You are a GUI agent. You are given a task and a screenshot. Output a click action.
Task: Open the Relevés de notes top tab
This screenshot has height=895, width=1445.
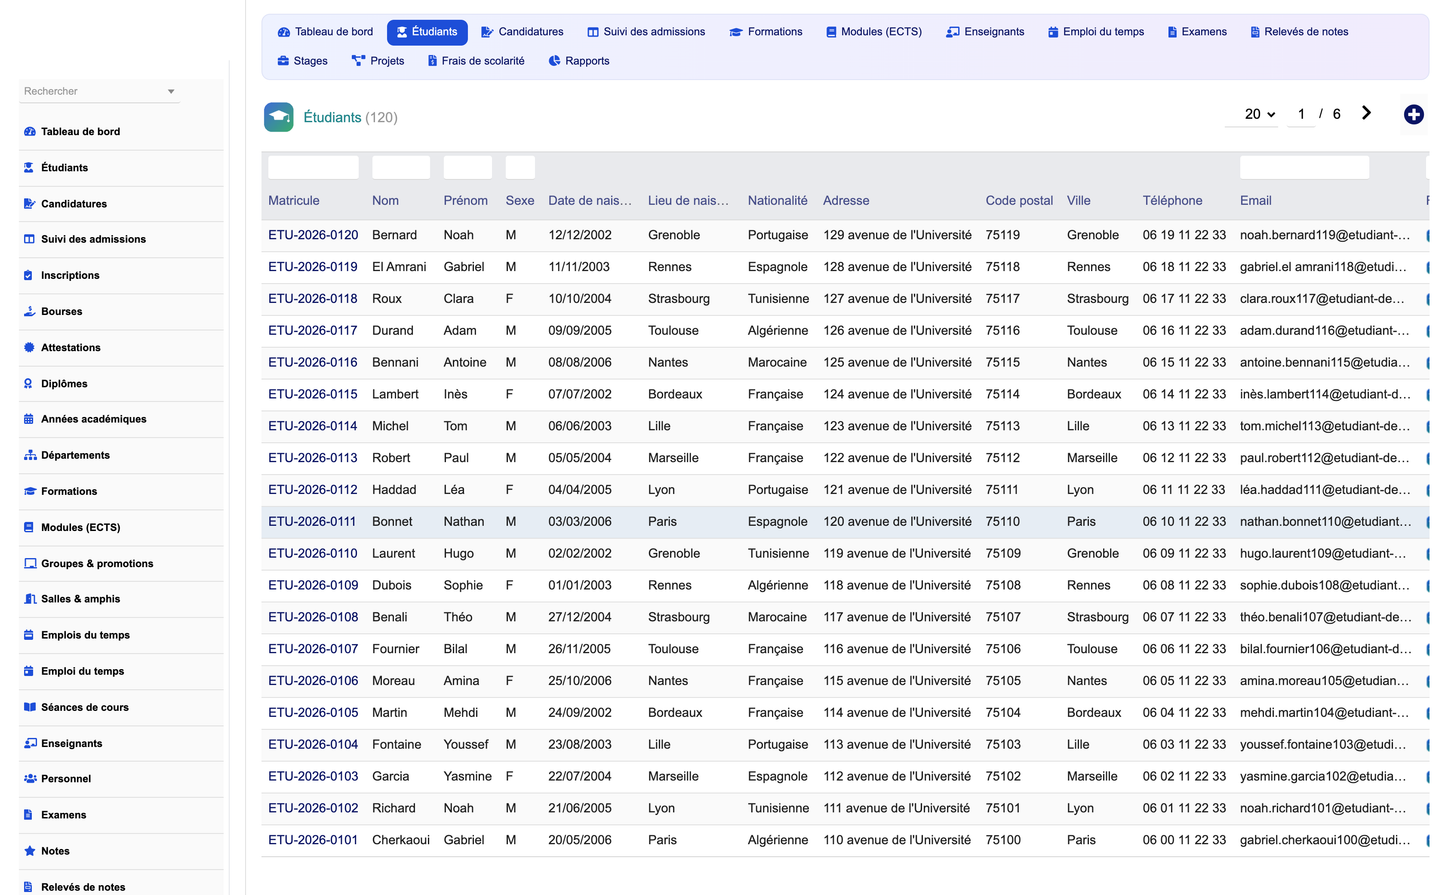(x=1299, y=32)
